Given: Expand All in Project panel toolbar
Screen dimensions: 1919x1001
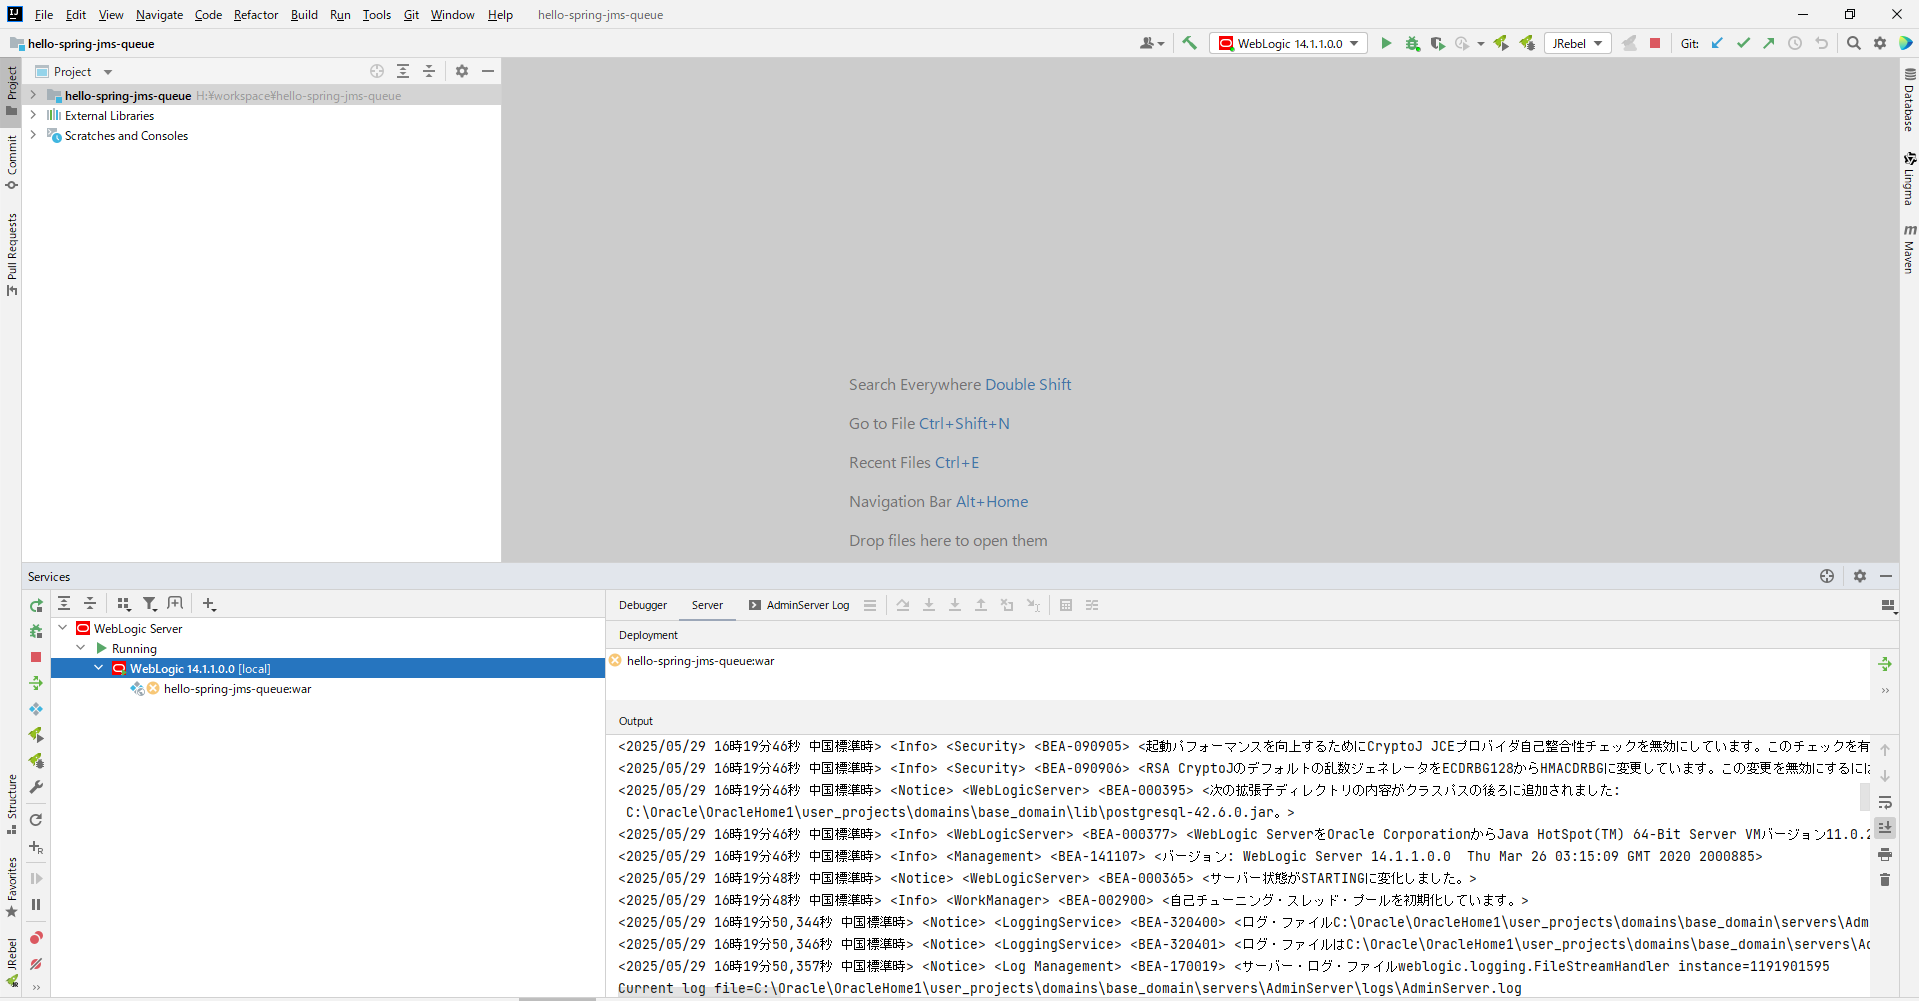Looking at the screenshot, I should [403, 71].
